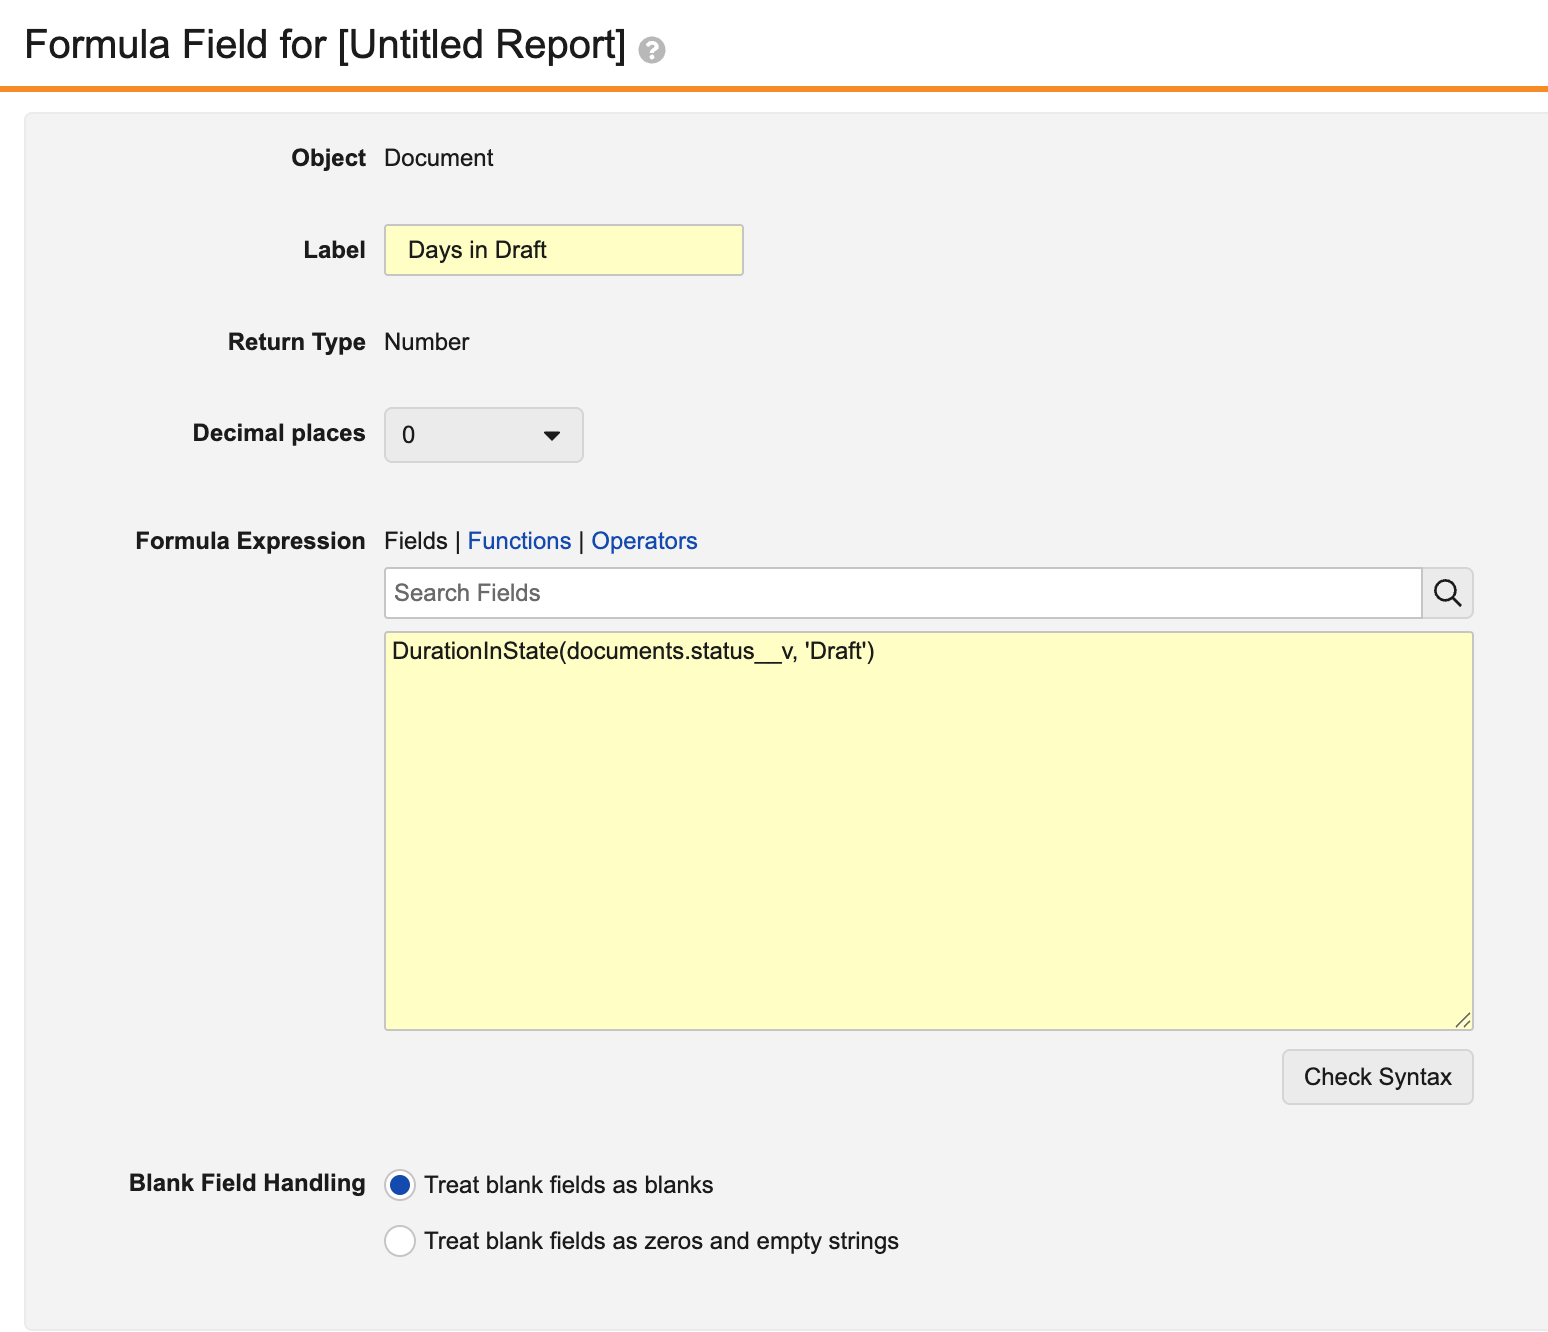Image resolution: width=1548 pixels, height=1332 pixels.
Task: Click the formula textarea resize handle
Action: click(1462, 1019)
